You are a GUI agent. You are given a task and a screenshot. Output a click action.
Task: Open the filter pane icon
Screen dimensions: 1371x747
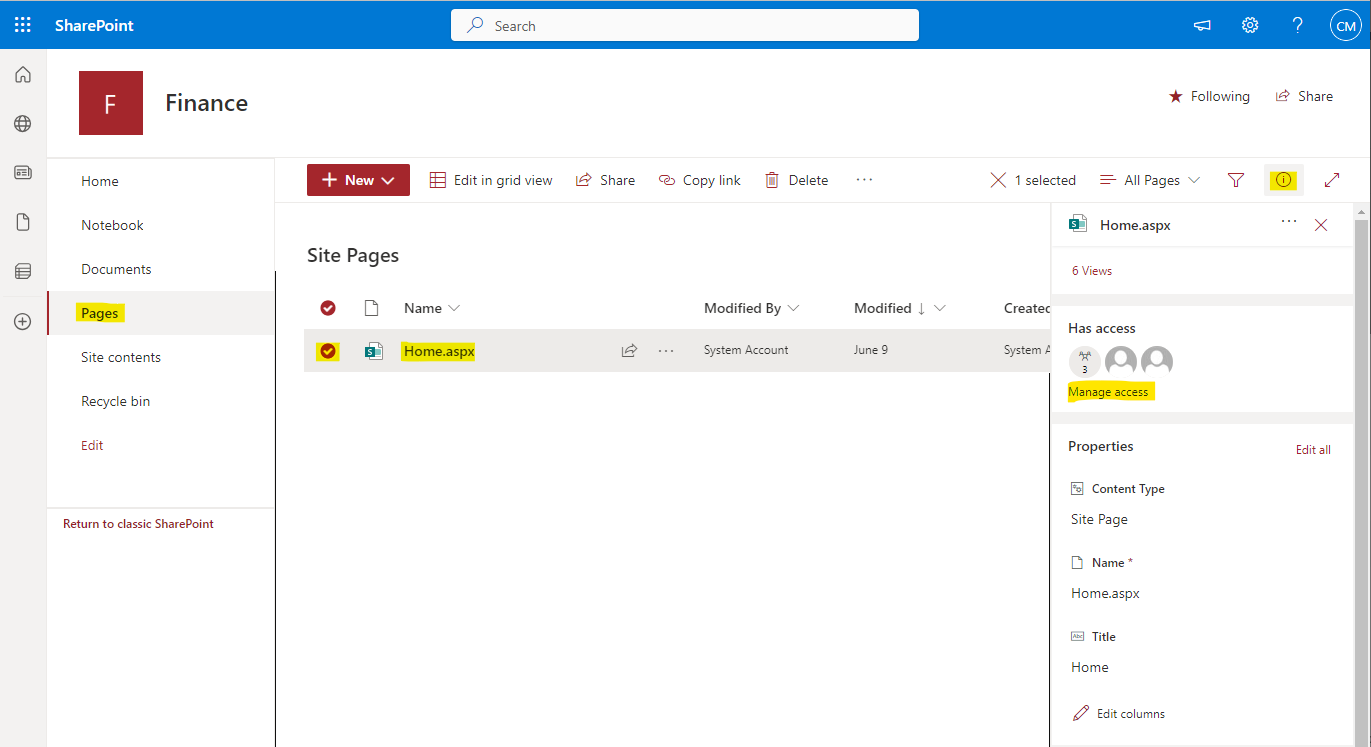(1236, 179)
